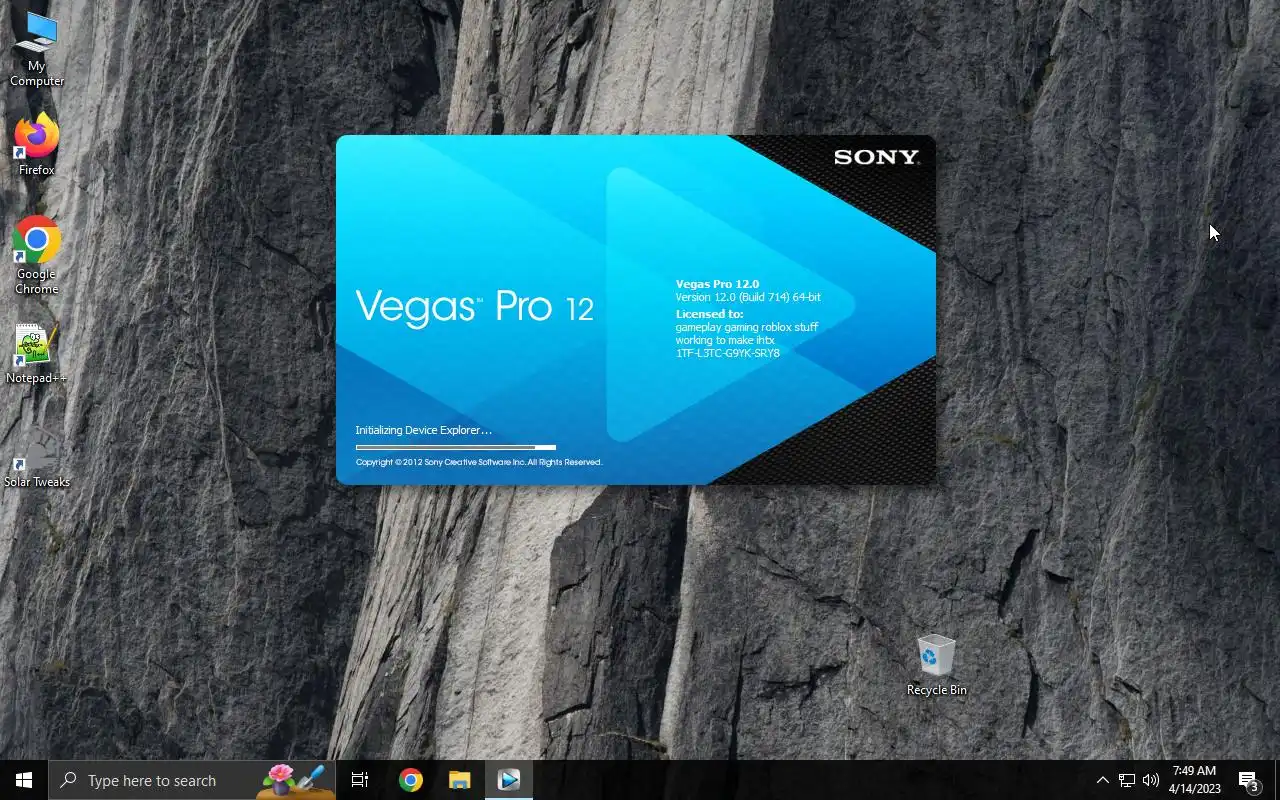The width and height of the screenshot is (1280, 800).
Task: Launch Chrome from the taskbar
Action: click(410, 780)
